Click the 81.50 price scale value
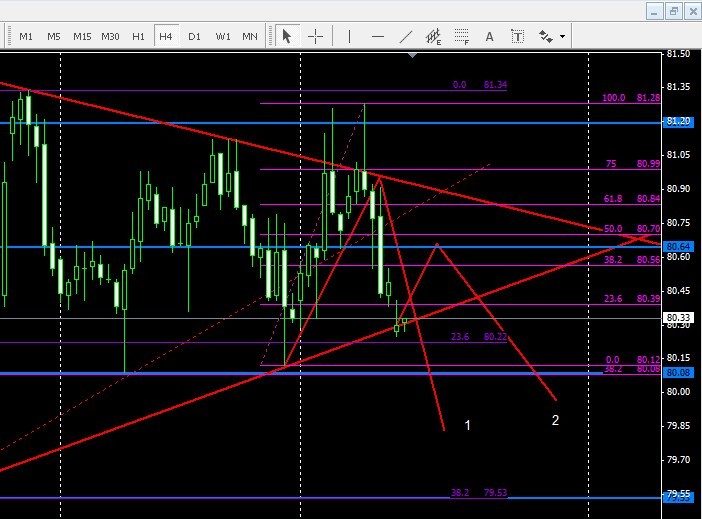 tap(678, 54)
